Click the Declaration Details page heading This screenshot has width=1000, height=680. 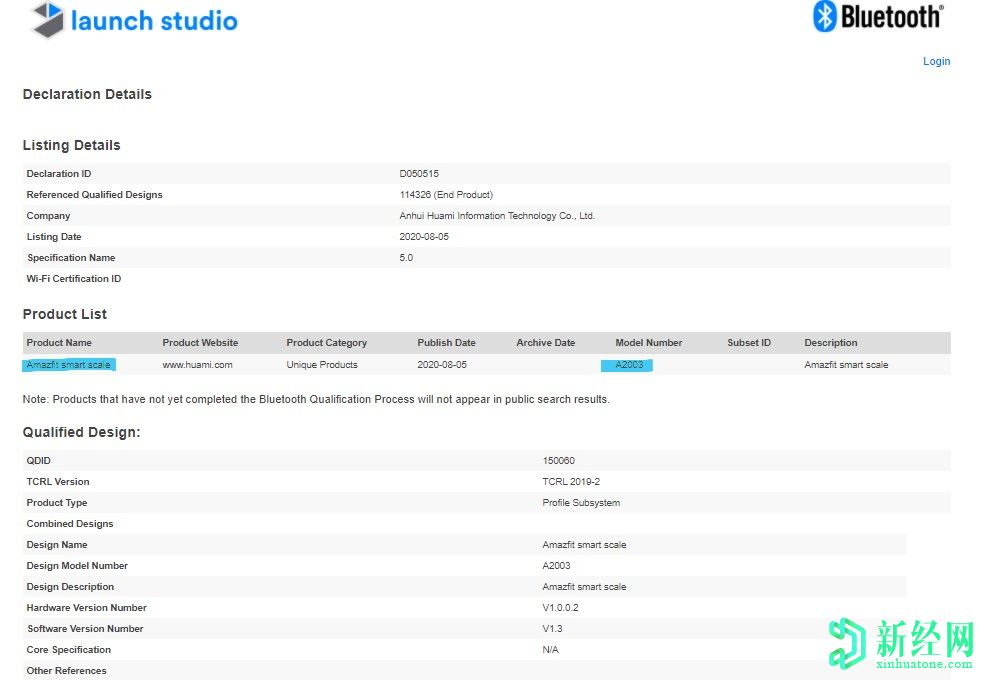87,94
